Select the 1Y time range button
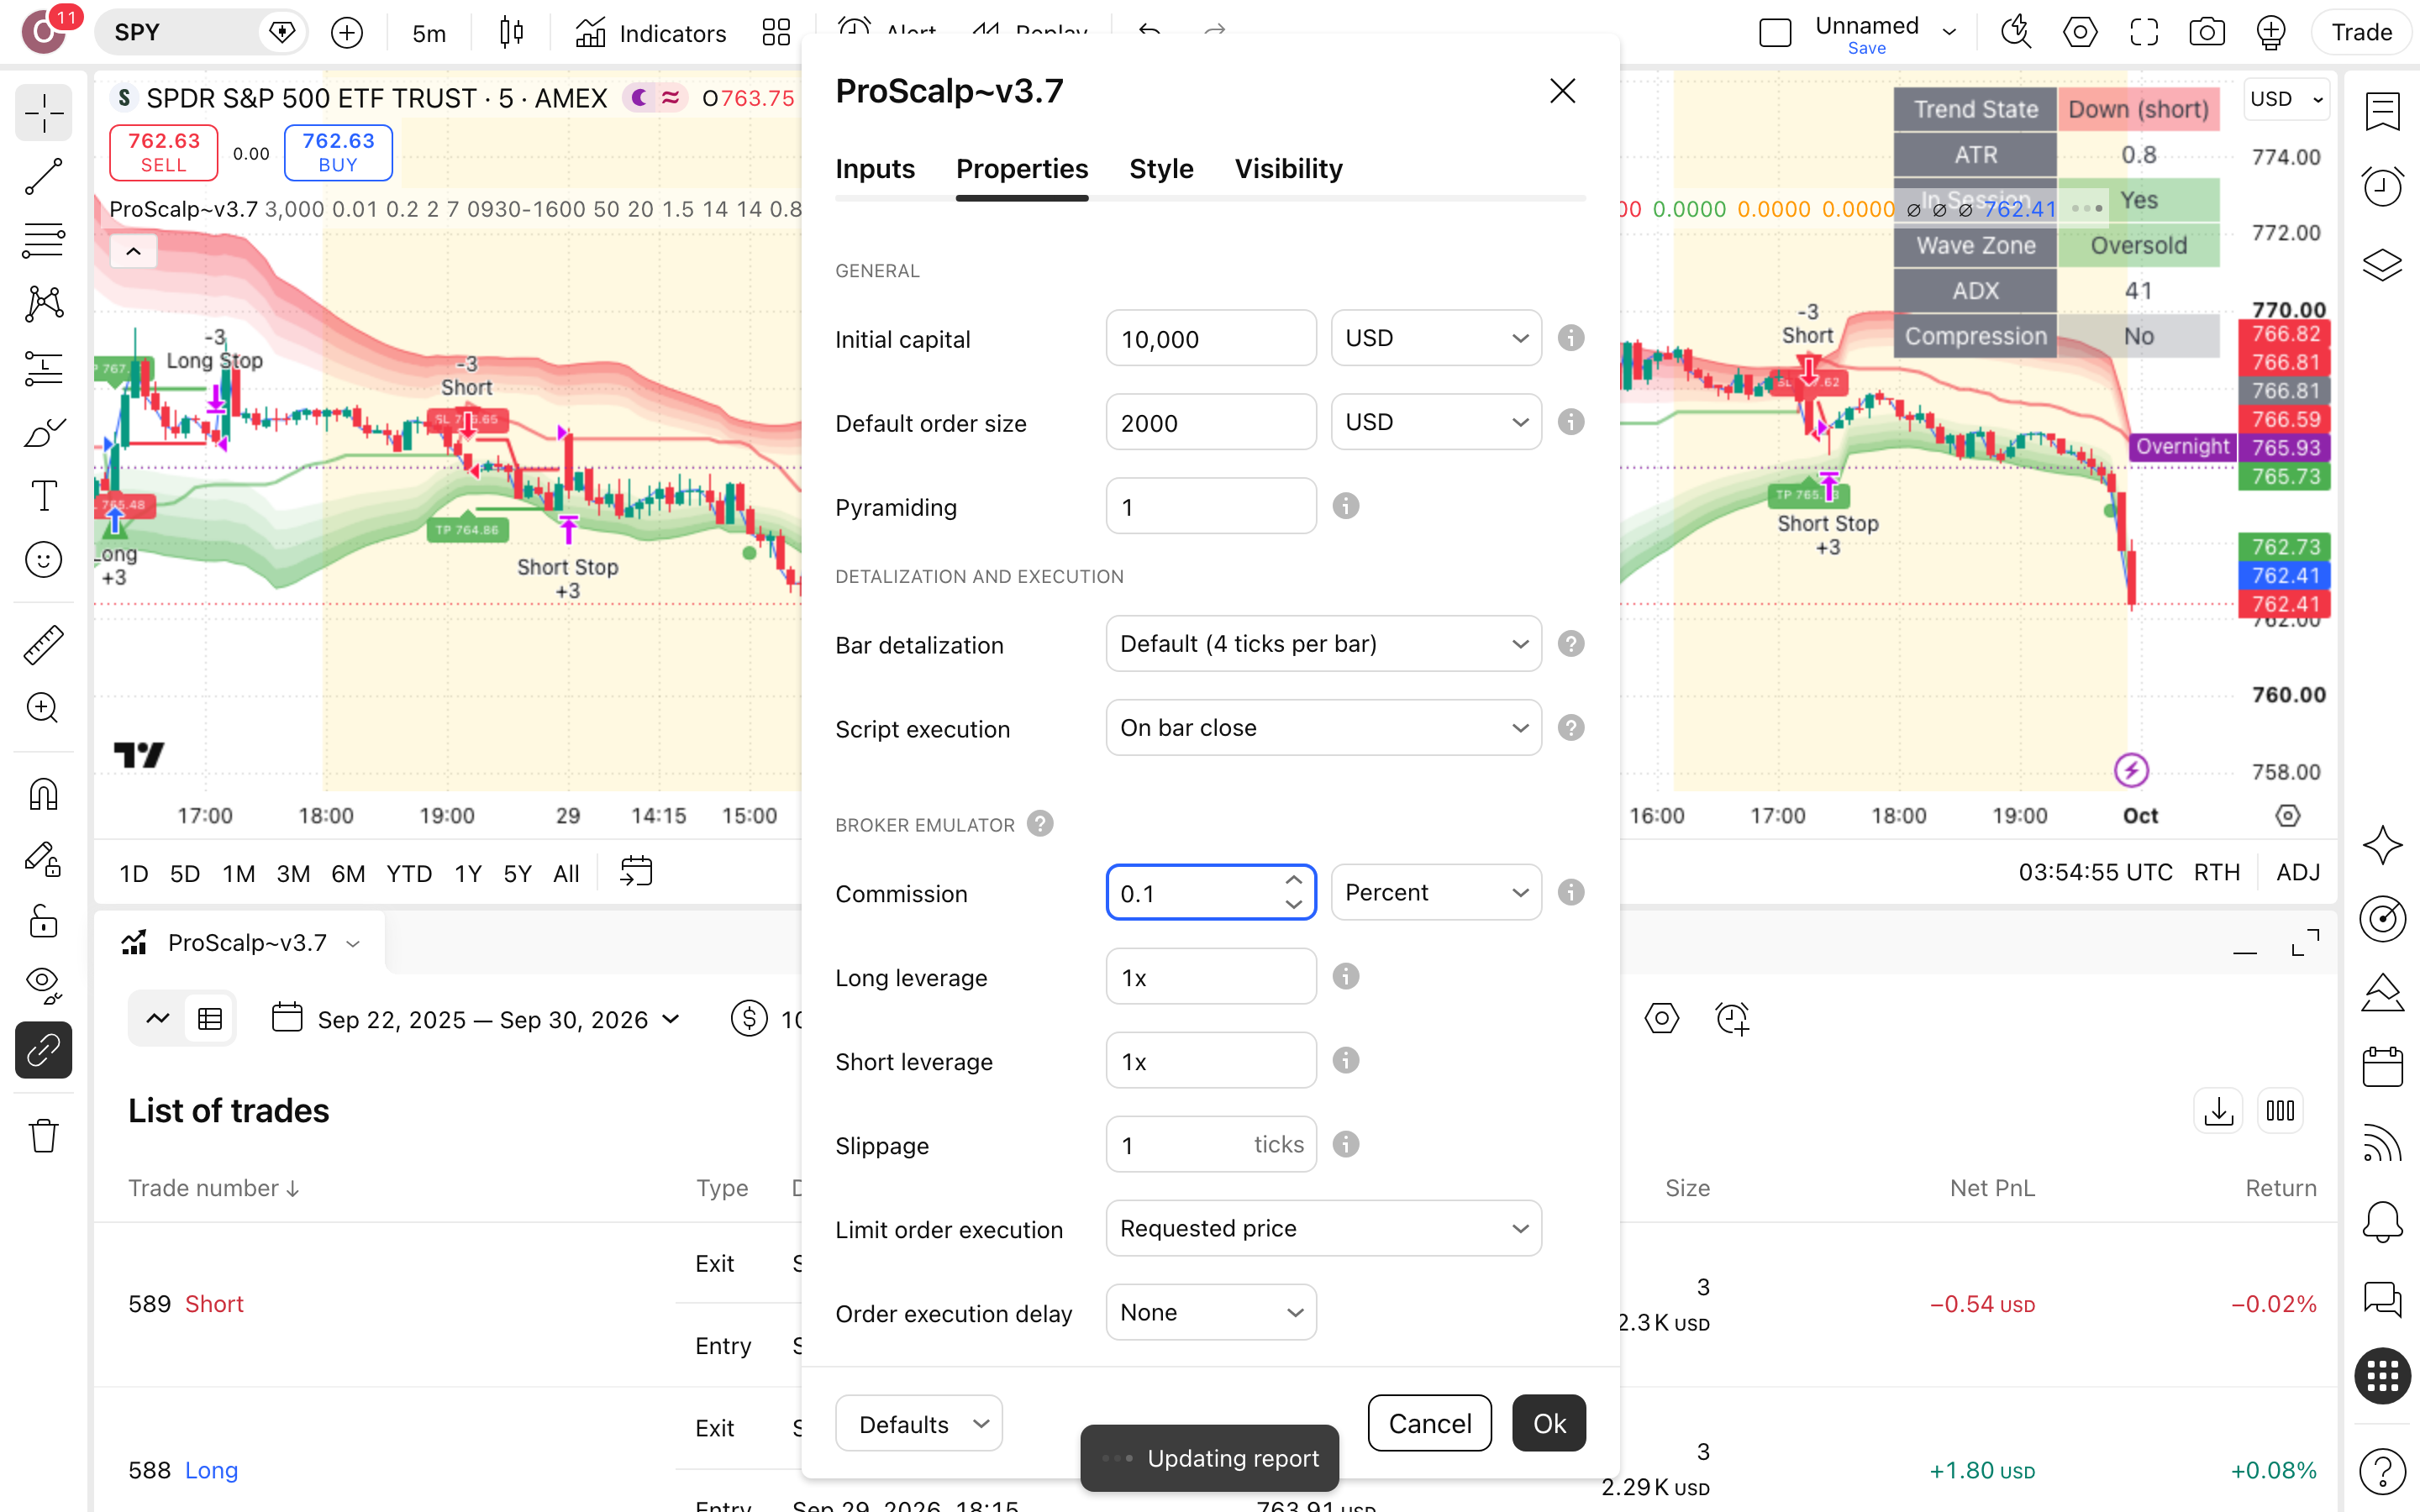Image resolution: width=2420 pixels, height=1512 pixels. pos(467,874)
